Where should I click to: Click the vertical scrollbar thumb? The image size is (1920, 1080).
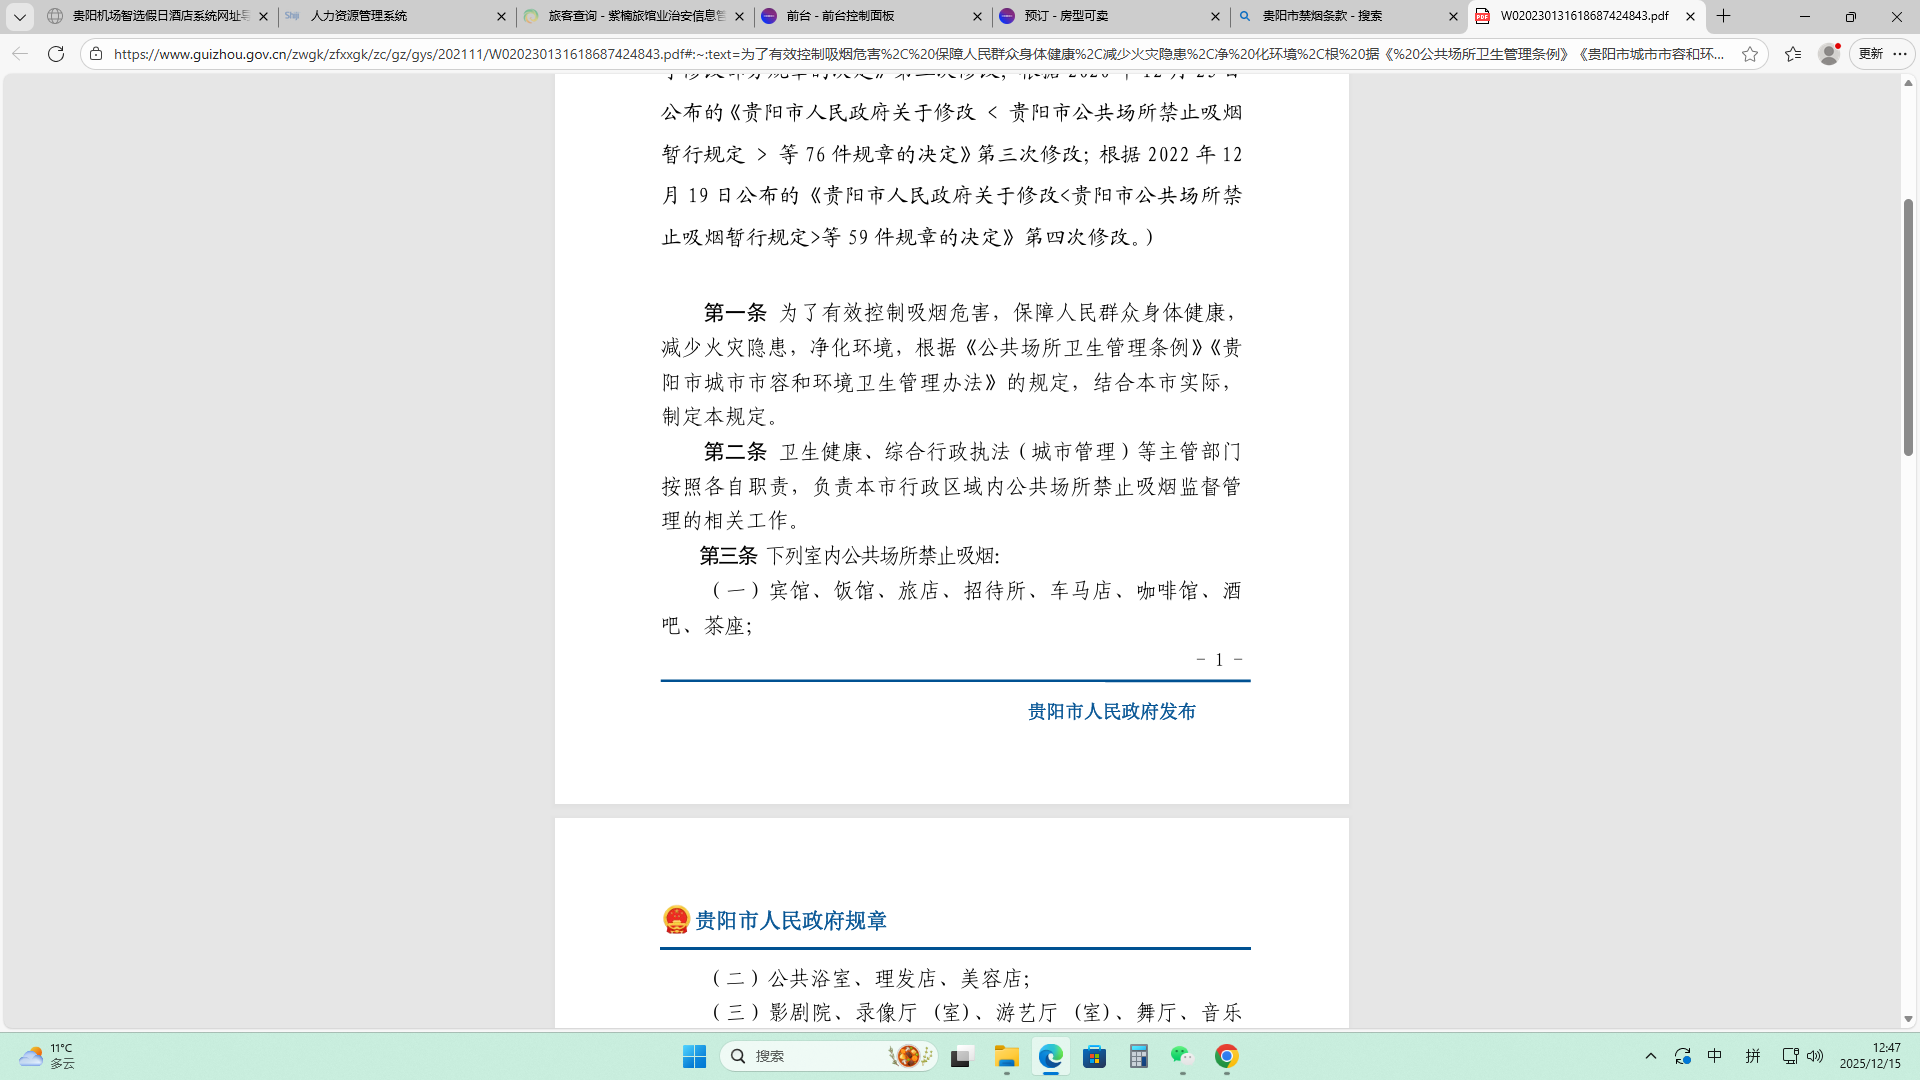(x=1908, y=327)
